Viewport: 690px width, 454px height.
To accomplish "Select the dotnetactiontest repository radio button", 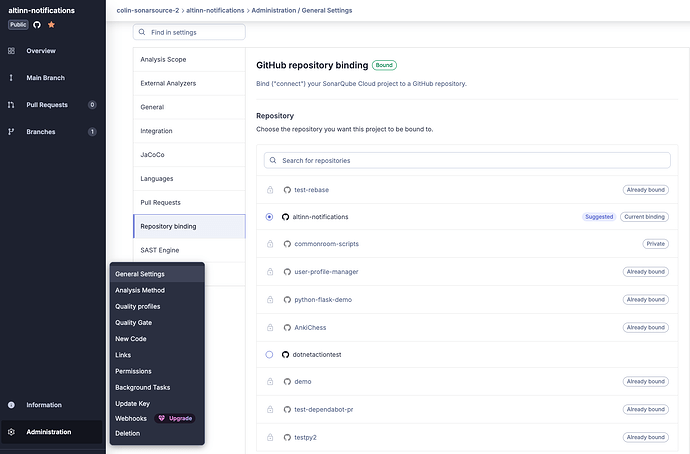I will click(269, 355).
